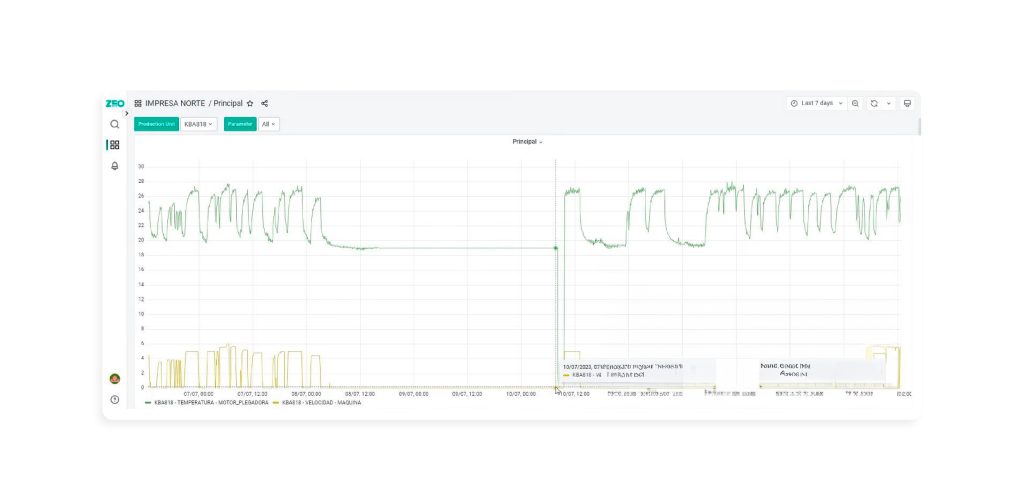
Task: Click the Principal dashboard title in breadcrumb
Action: point(228,103)
